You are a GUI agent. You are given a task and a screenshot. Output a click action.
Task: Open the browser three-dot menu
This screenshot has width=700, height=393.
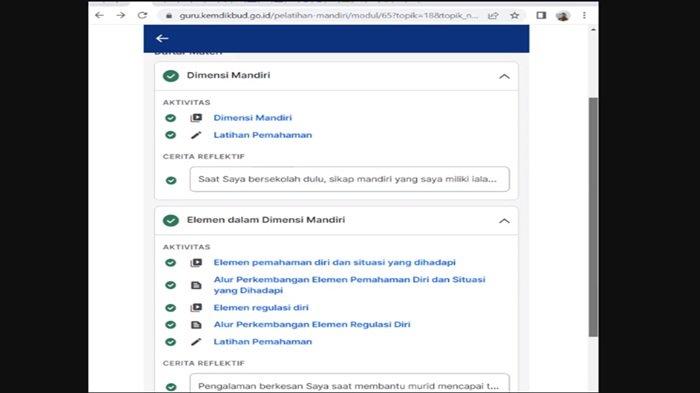pyautogui.click(x=584, y=15)
